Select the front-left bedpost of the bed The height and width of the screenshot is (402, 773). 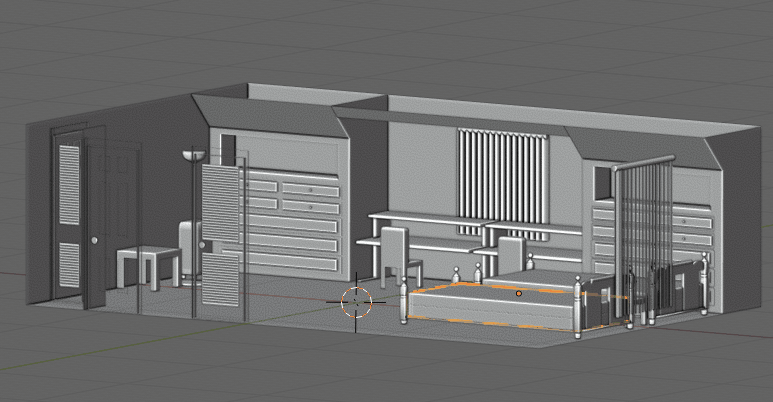pos(404,304)
